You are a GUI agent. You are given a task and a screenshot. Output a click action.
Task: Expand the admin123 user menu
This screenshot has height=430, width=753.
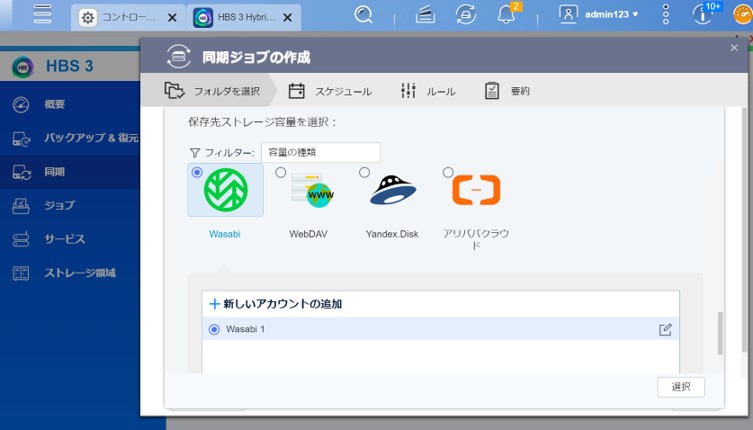pyautogui.click(x=598, y=14)
